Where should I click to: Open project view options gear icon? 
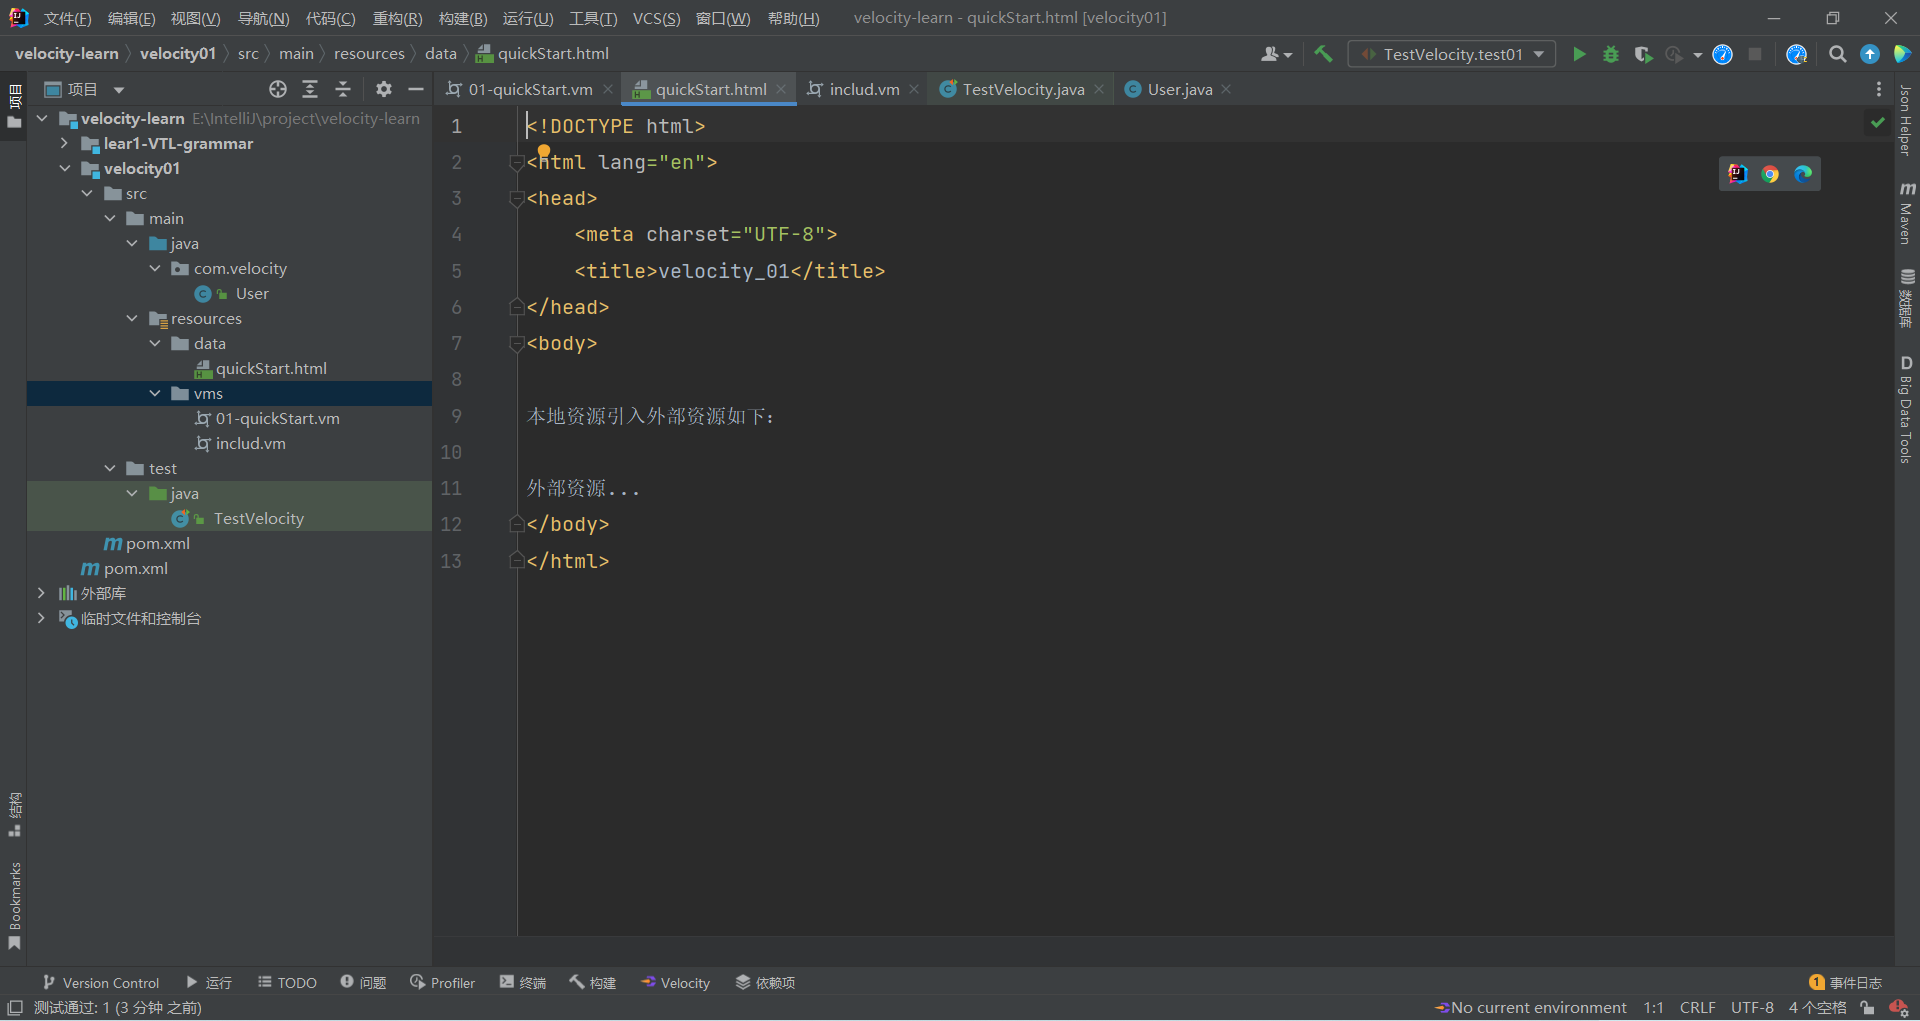point(384,89)
